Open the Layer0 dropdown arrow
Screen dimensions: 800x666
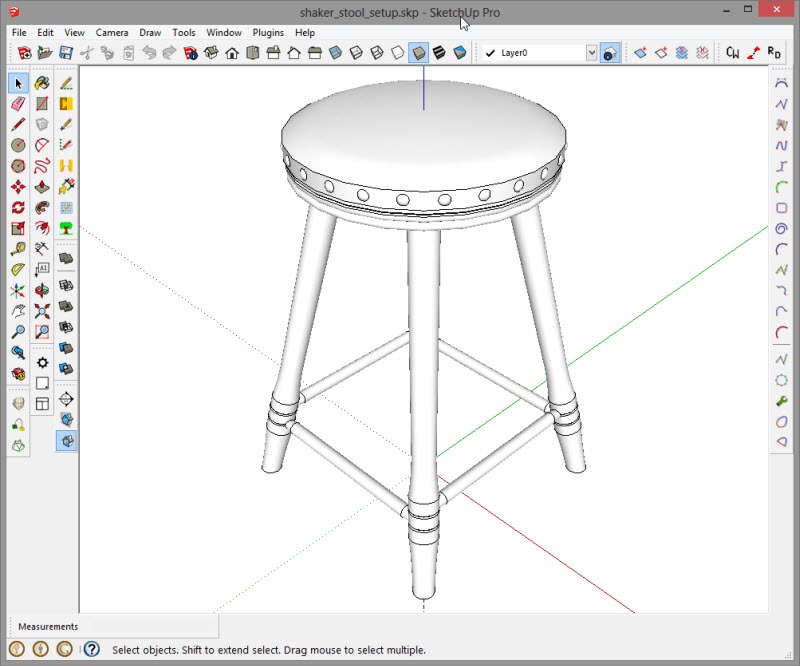[x=591, y=53]
